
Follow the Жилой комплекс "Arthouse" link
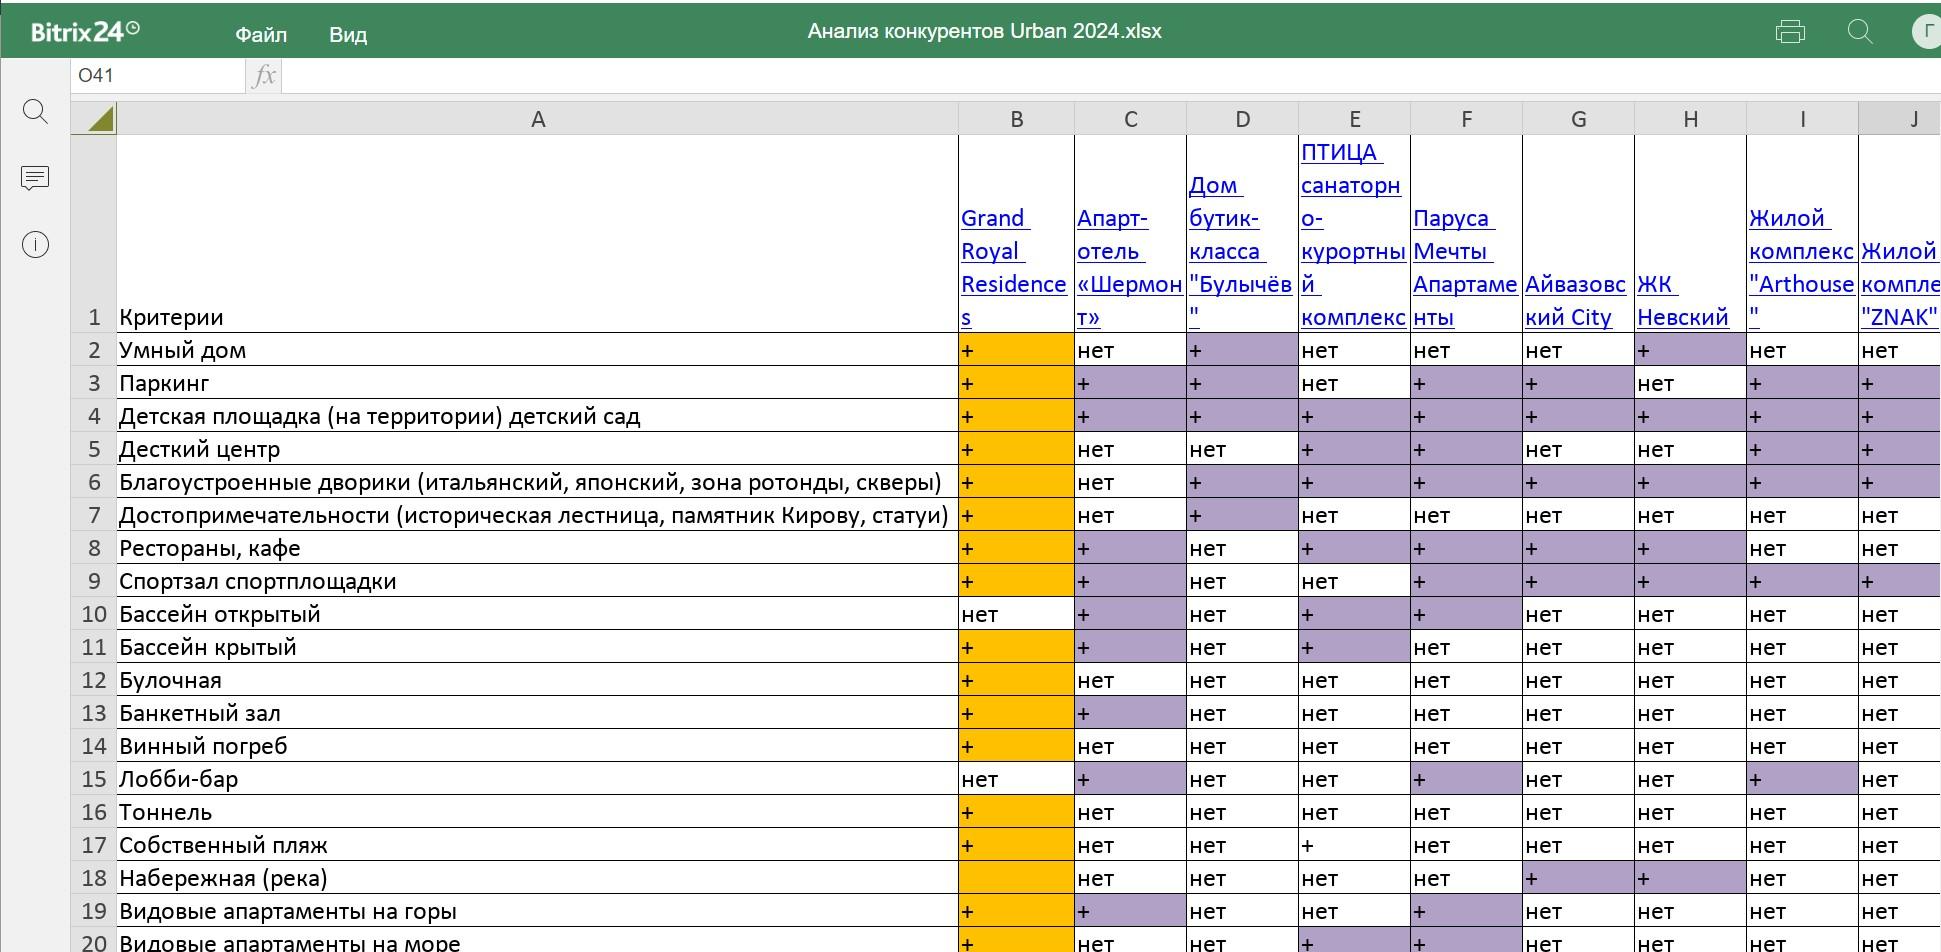point(1801,267)
